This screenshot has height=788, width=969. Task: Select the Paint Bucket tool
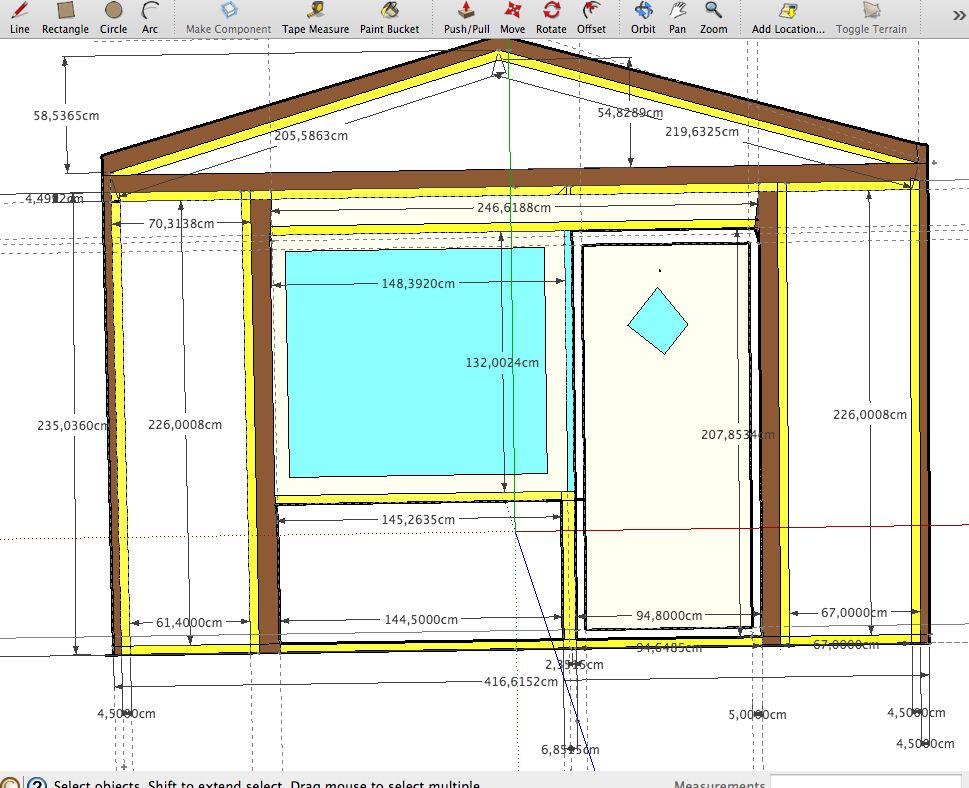click(390, 18)
